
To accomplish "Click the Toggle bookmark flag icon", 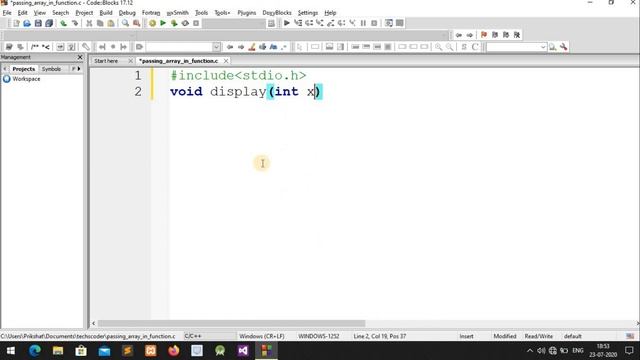I will pos(484,35).
